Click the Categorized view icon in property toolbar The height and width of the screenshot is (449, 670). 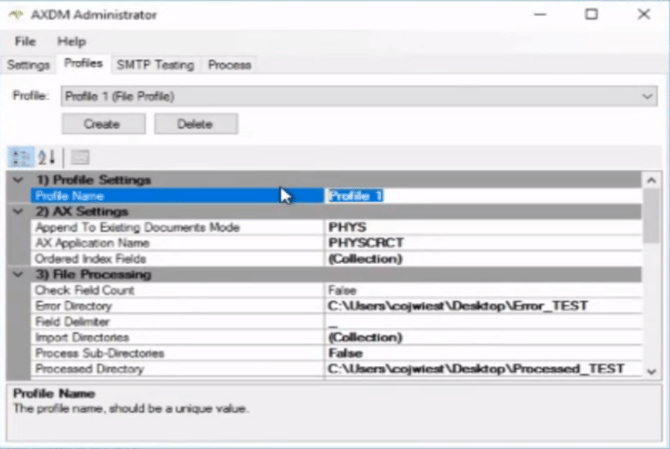pyautogui.click(x=21, y=157)
